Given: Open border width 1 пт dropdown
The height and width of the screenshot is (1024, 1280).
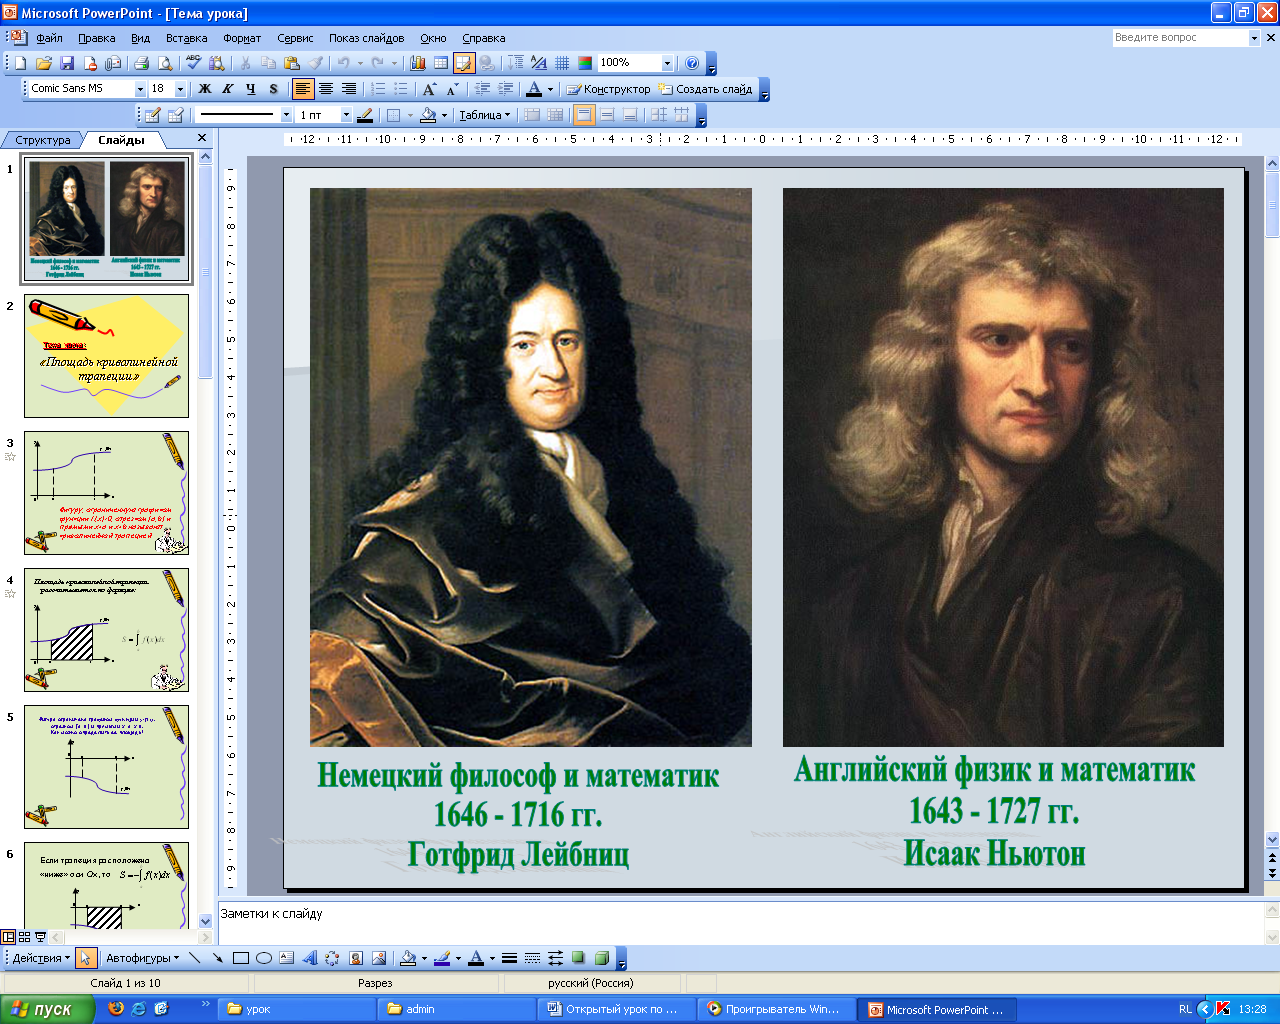Looking at the screenshot, I should click(x=346, y=115).
